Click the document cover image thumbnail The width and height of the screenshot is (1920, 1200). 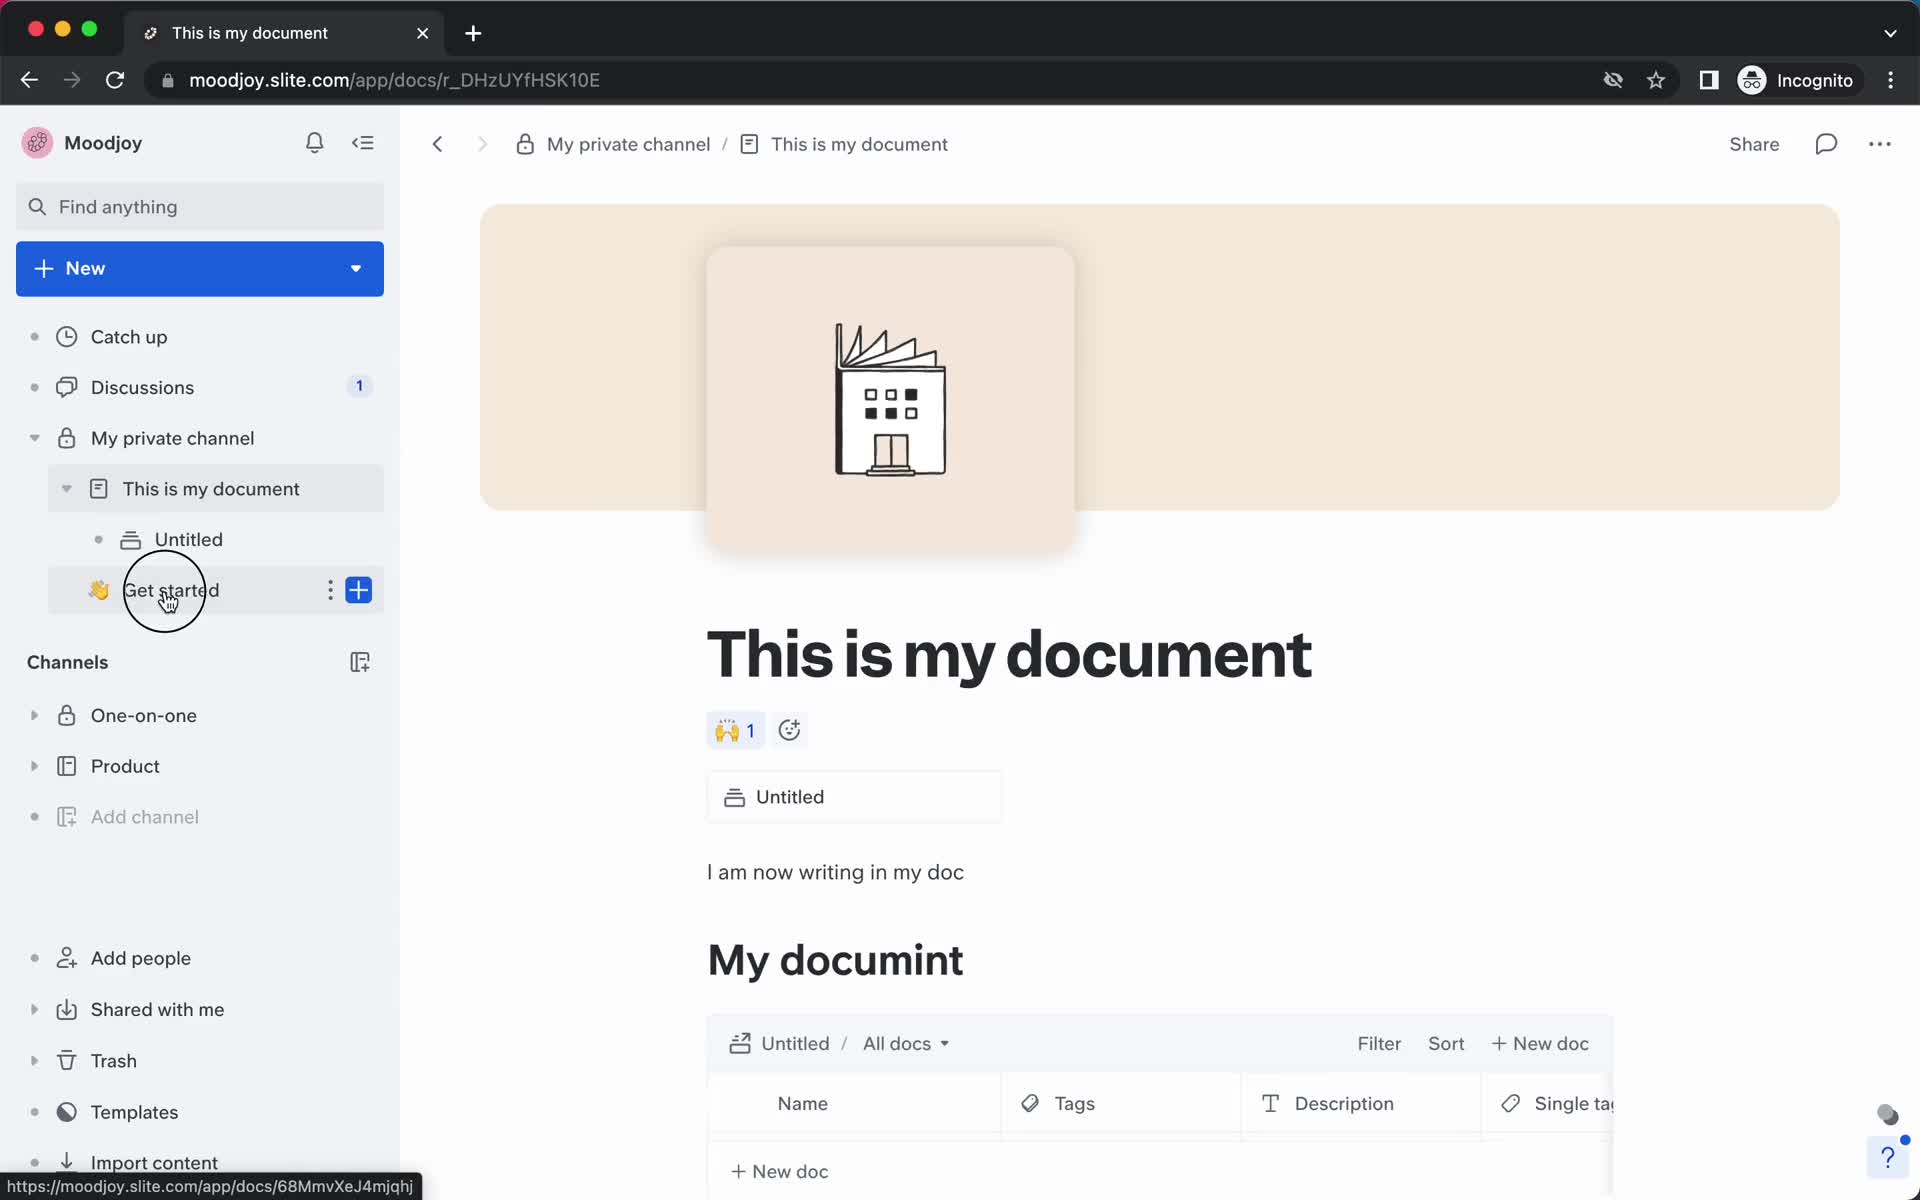(x=890, y=401)
